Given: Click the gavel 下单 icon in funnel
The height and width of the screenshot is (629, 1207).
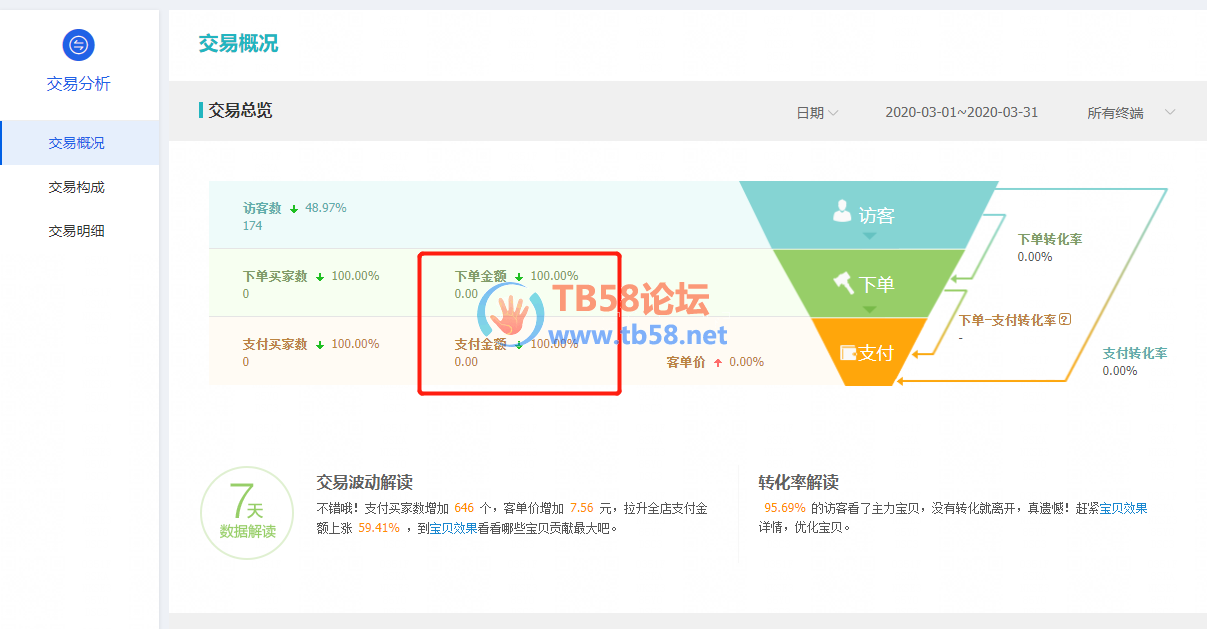Looking at the screenshot, I should point(844,283).
